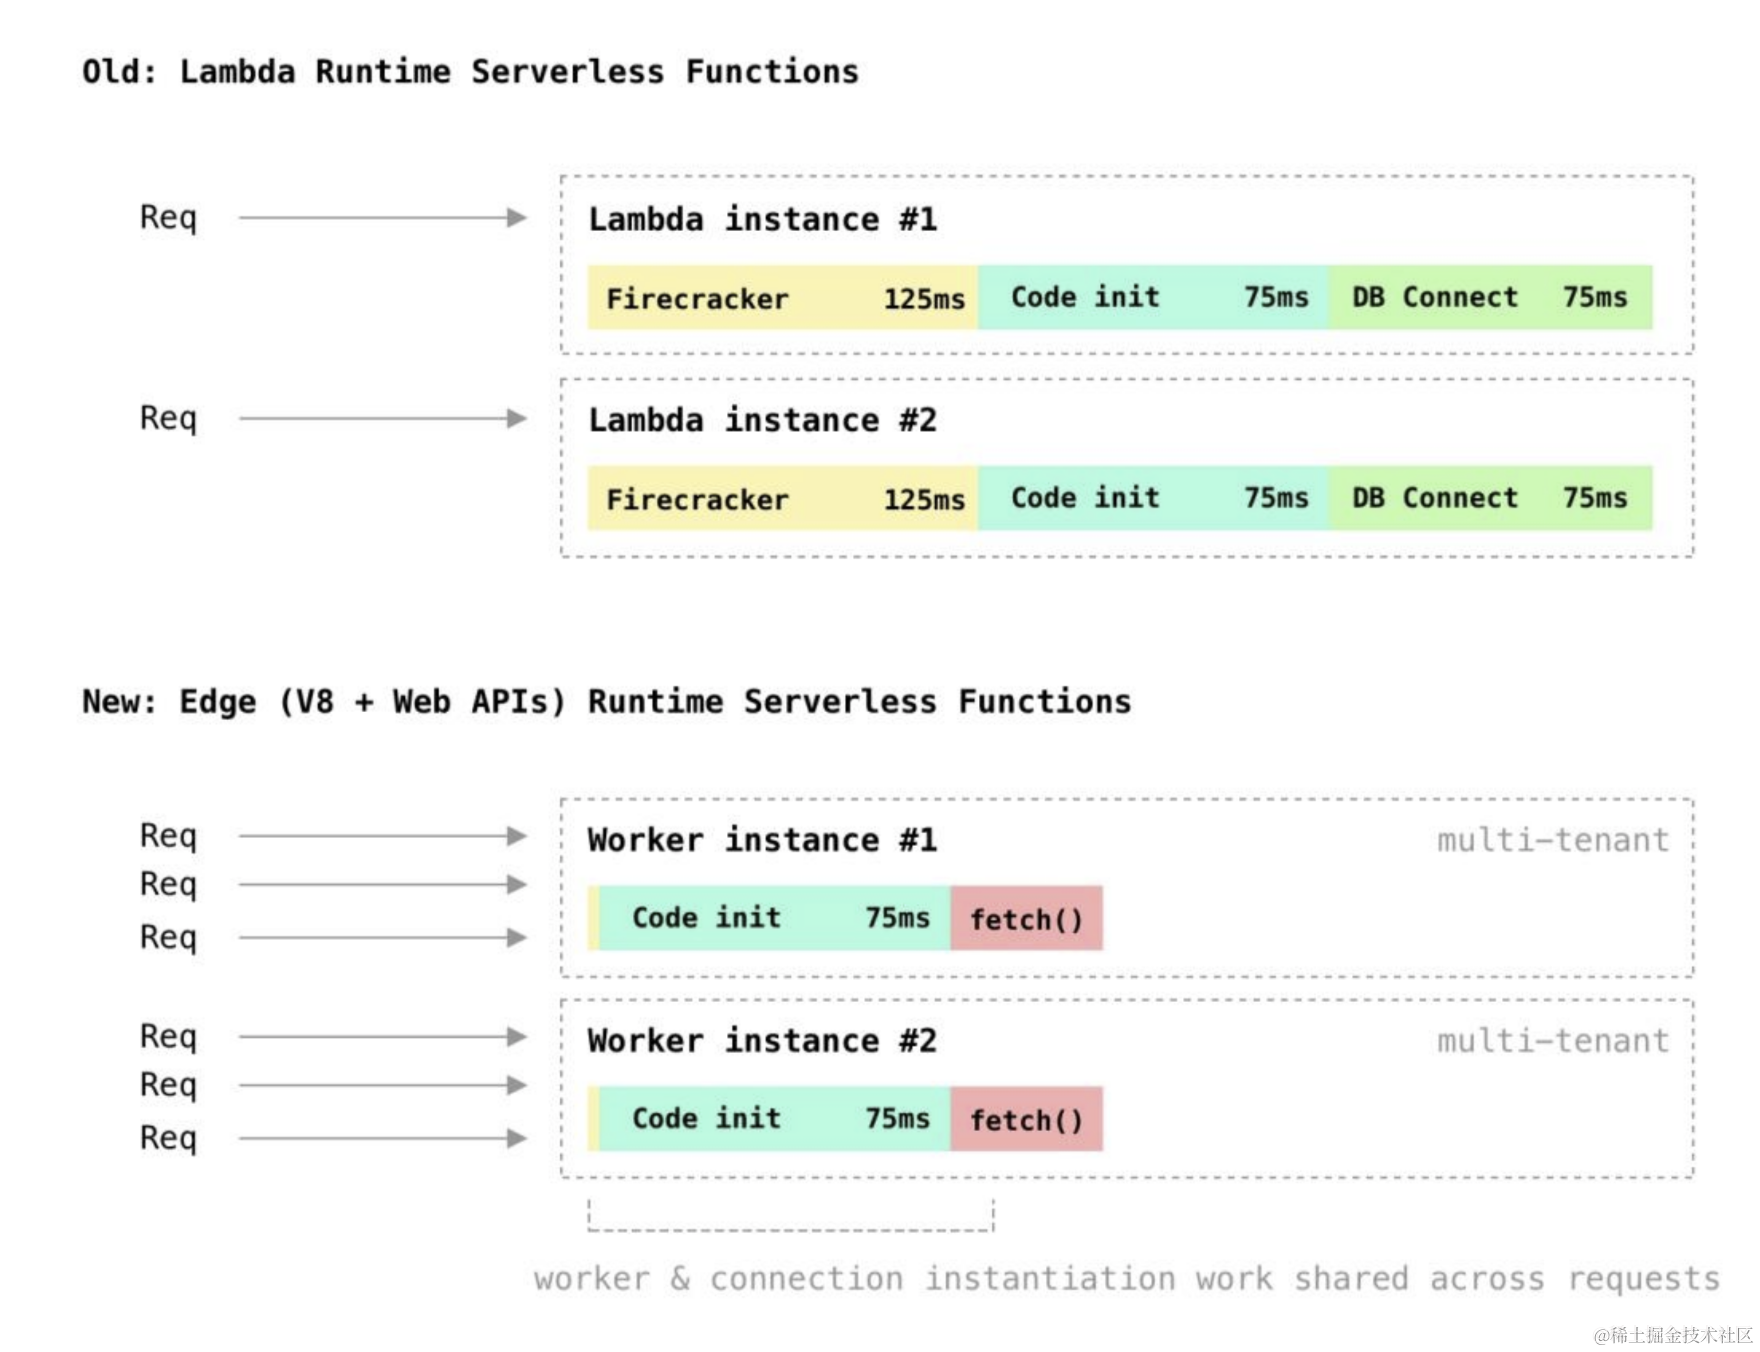
Task: Click the "Old: Lambda Runtime Serverless Functions" heading
Action: click(470, 72)
